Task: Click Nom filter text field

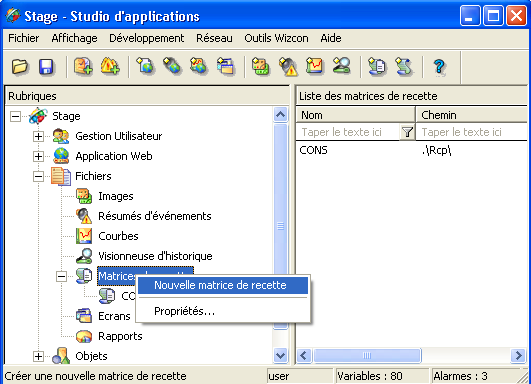Action: click(x=348, y=132)
